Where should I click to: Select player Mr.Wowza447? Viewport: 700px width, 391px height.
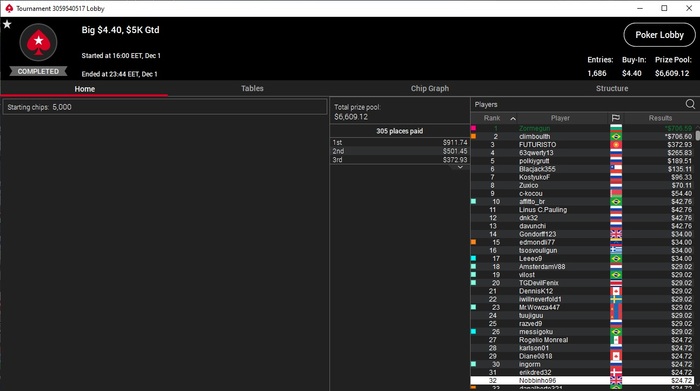click(583, 307)
